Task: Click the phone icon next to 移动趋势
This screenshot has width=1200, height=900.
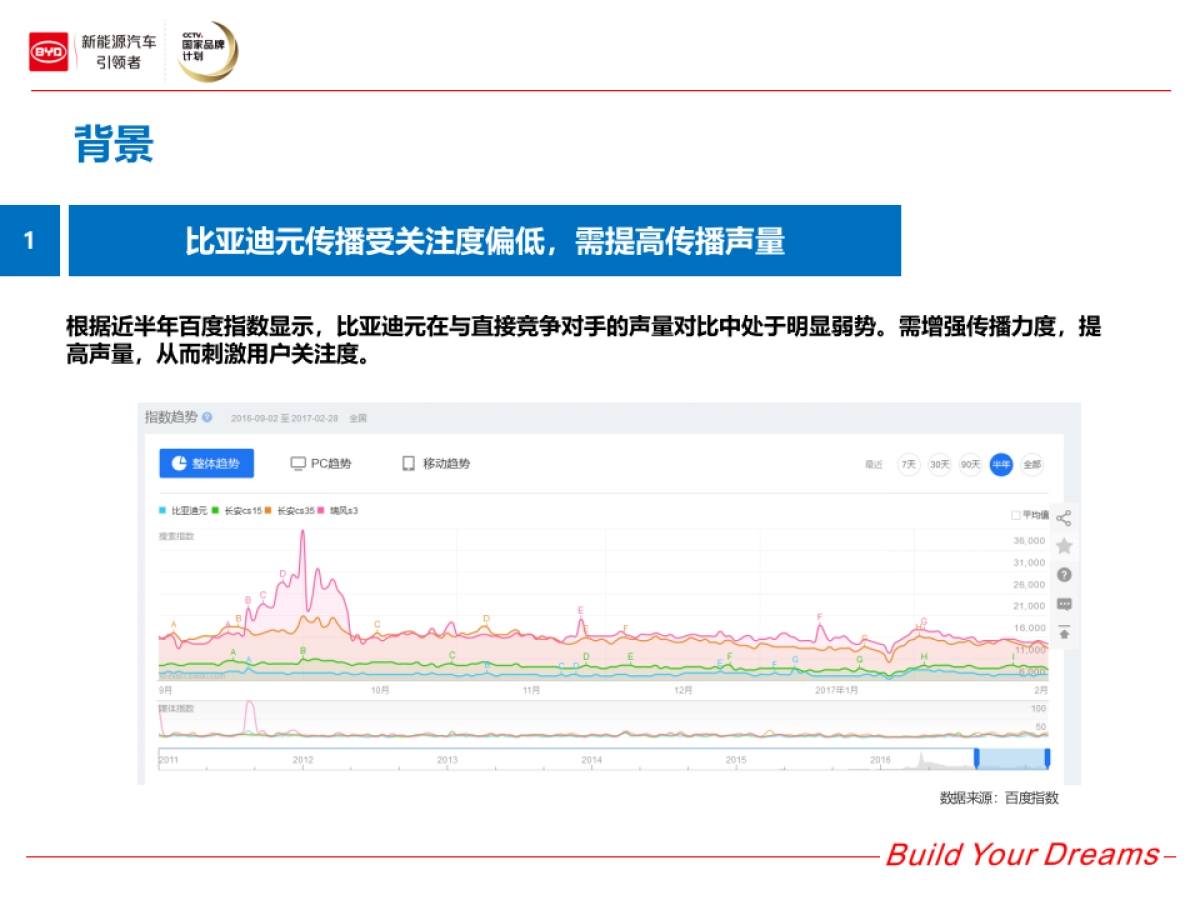Action: point(407,463)
